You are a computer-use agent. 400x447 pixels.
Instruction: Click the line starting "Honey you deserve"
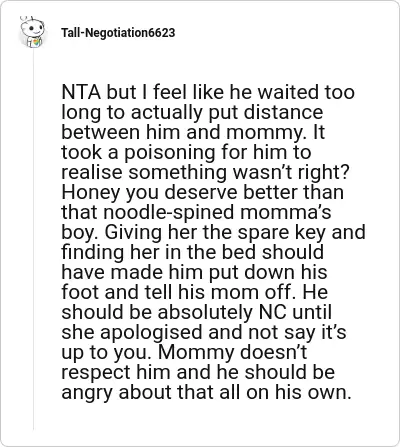202,192
